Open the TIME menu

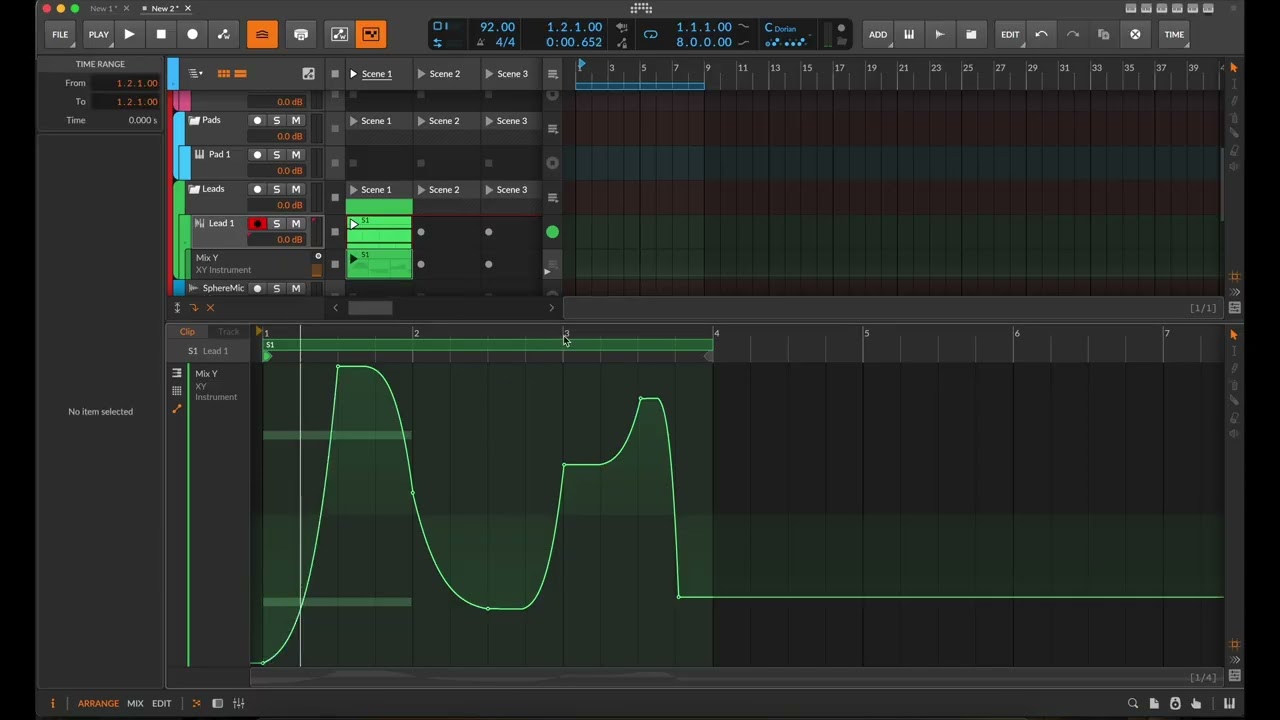pyautogui.click(x=1174, y=34)
